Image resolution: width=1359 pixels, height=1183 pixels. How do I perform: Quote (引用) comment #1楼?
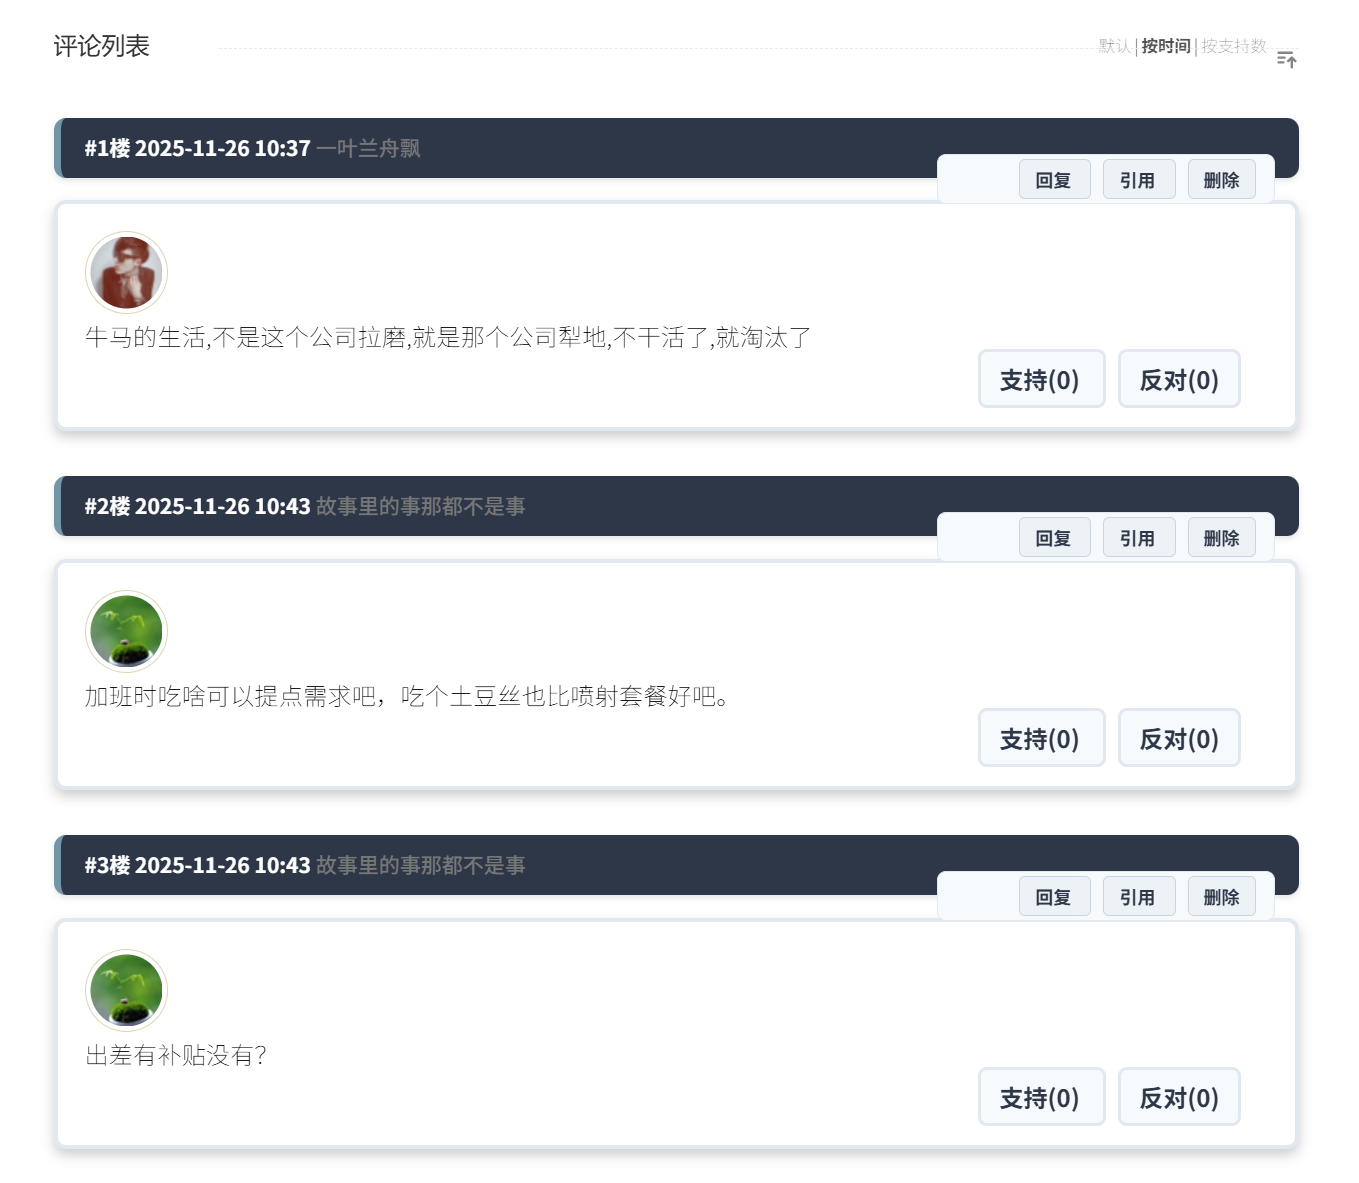coord(1138,180)
